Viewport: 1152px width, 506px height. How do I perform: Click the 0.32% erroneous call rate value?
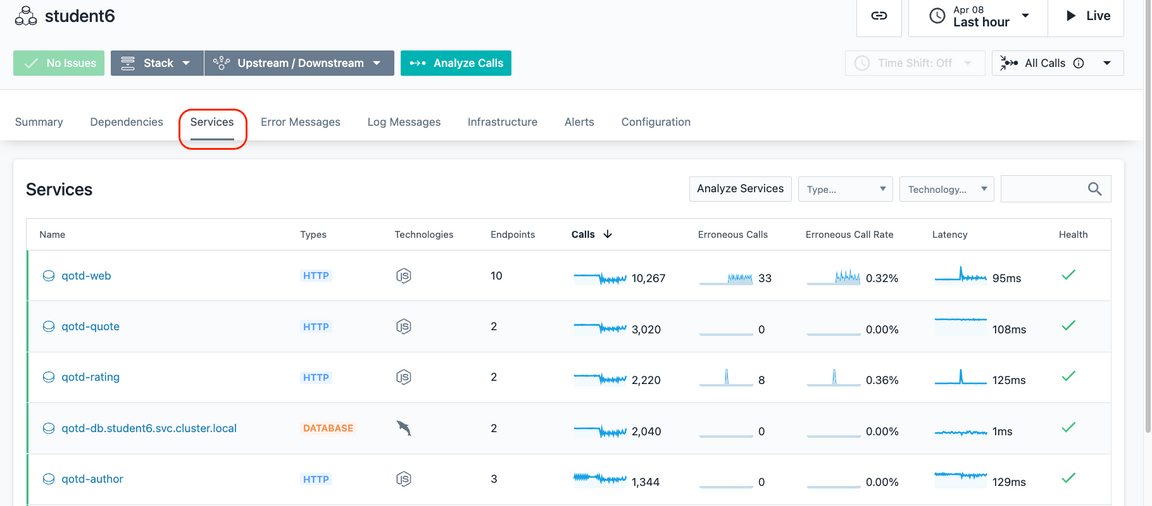pyautogui.click(x=882, y=278)
